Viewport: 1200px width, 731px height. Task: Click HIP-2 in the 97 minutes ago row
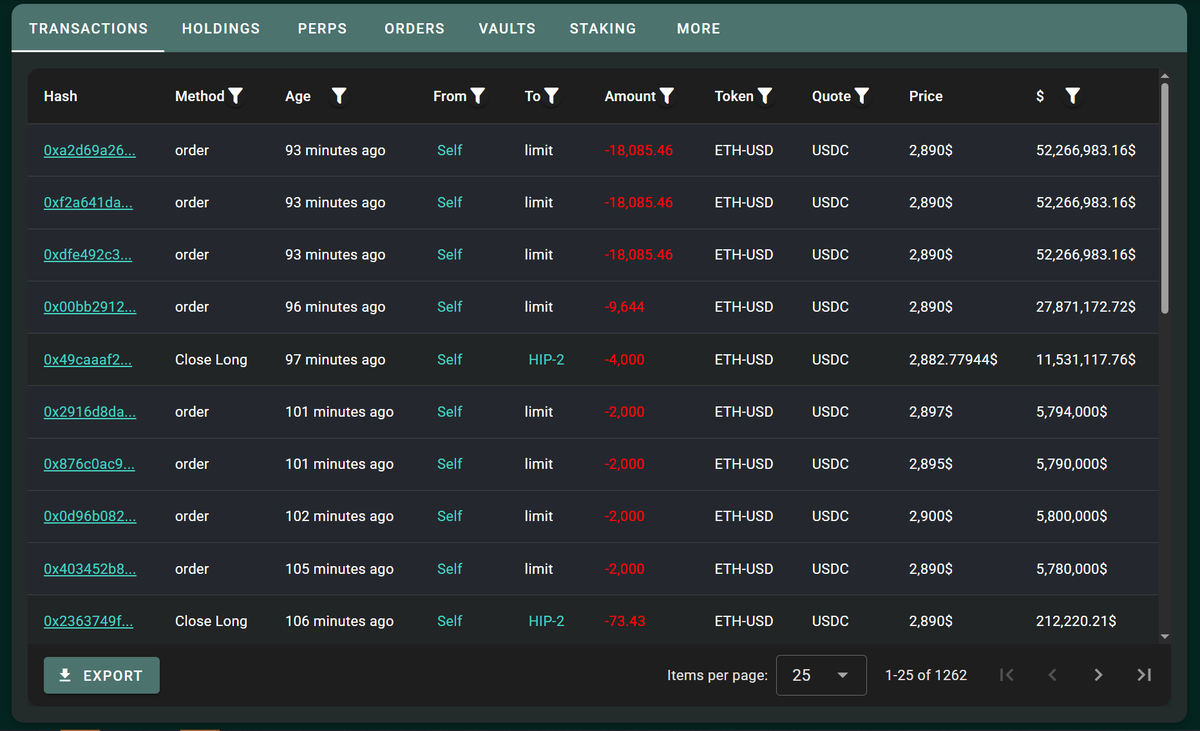coord(546,360)
